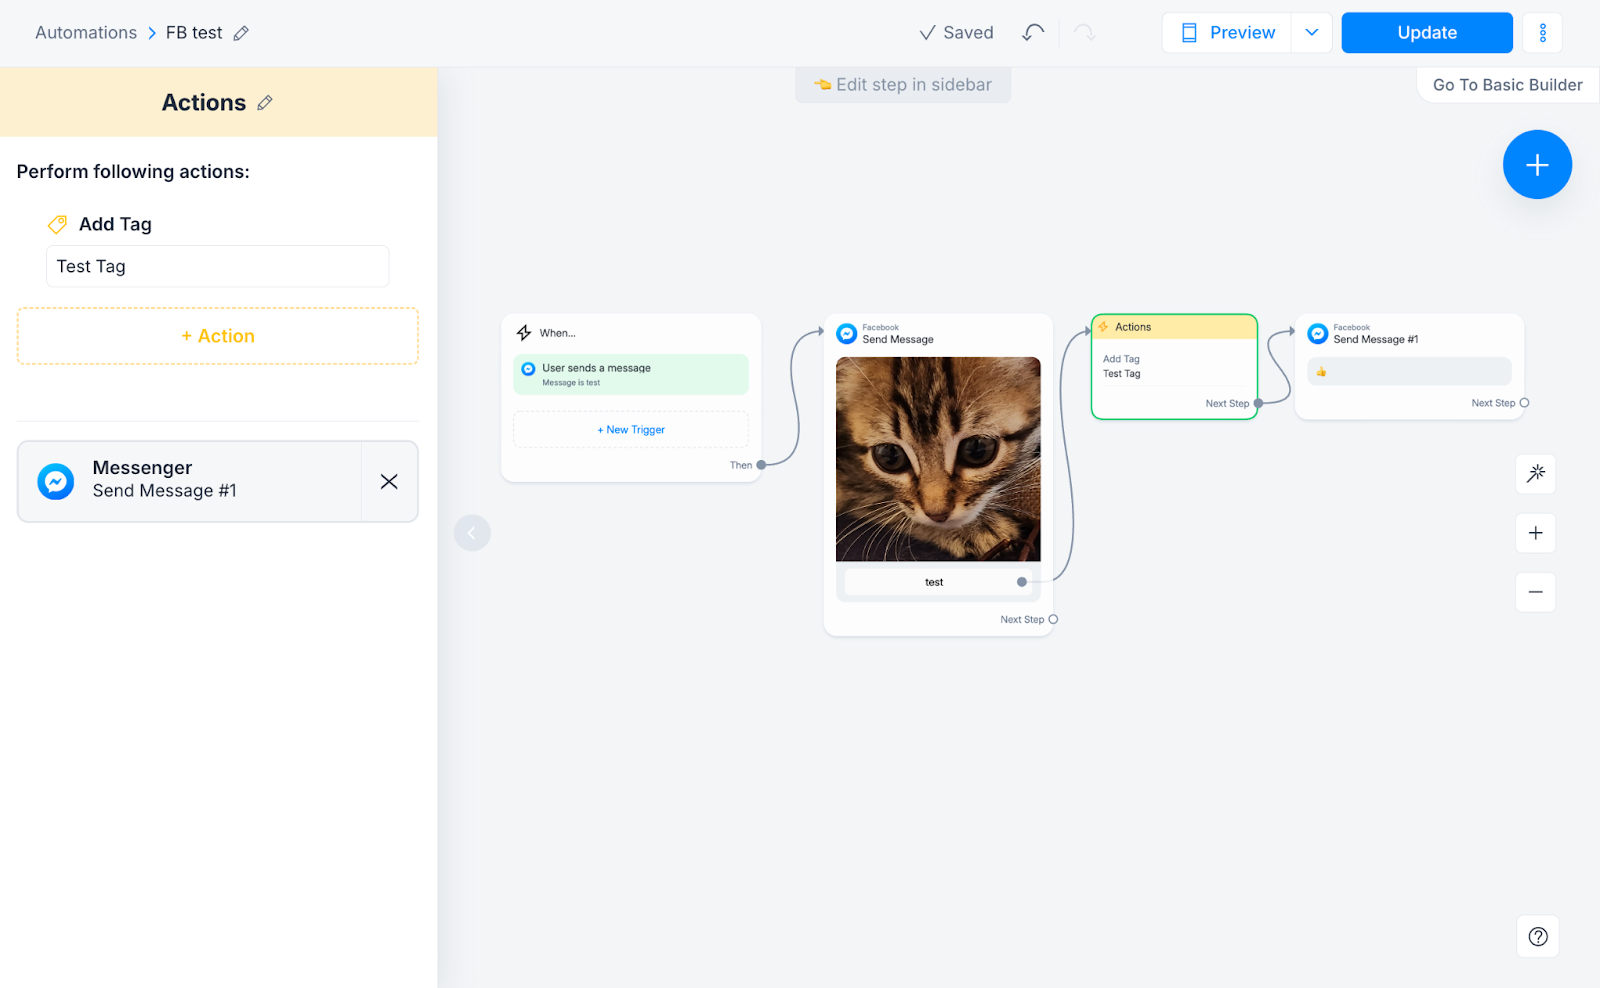
Task: Click the lightning bolt When trigger icon
Action: pos(524,333)
